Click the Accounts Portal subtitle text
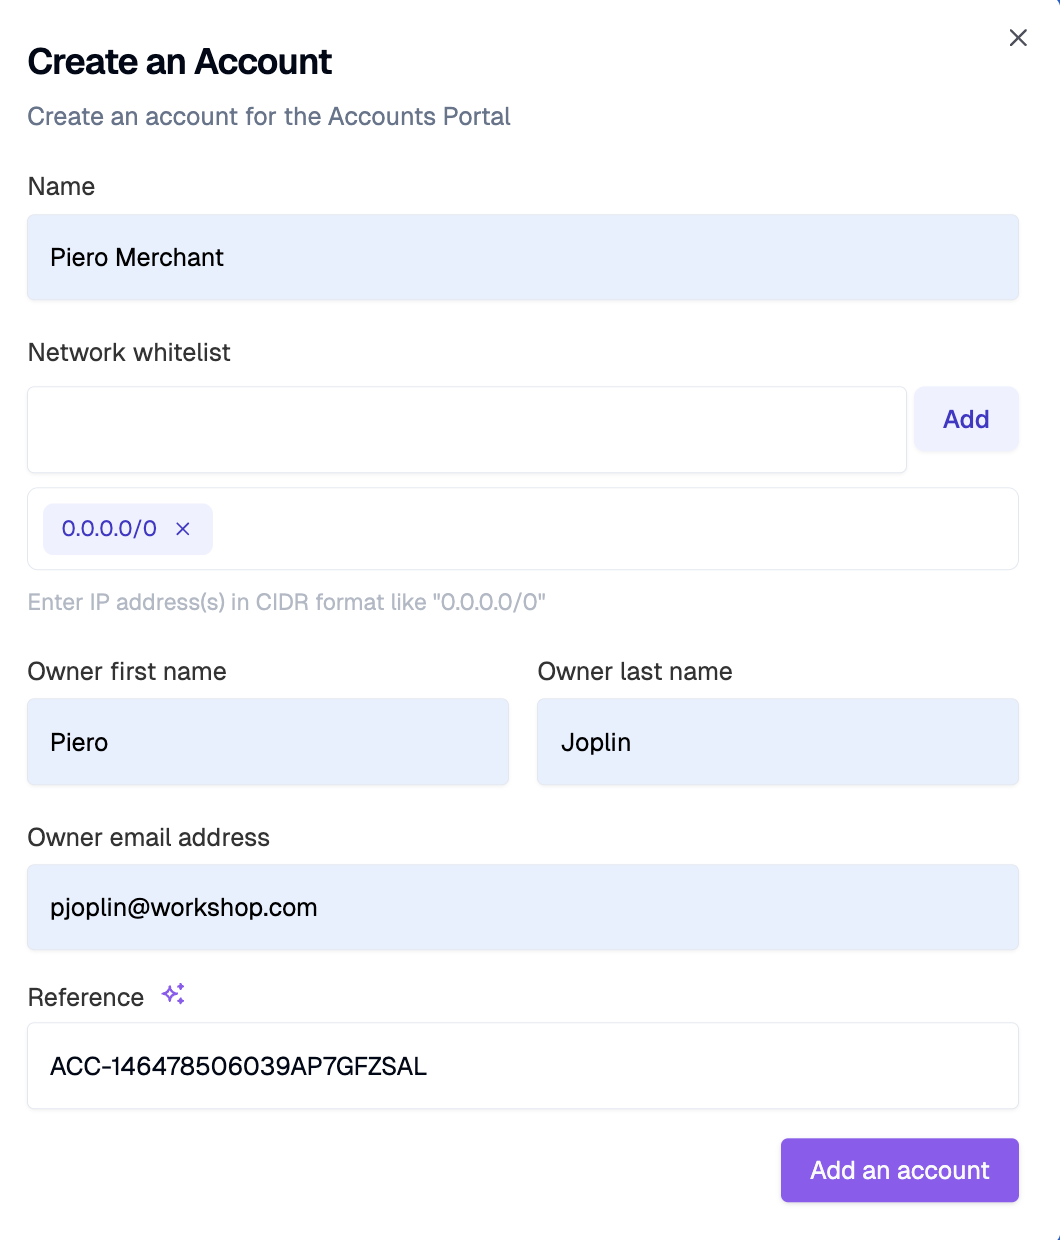This screenshot has height=1240, width=1060. (x=269, y=117)
